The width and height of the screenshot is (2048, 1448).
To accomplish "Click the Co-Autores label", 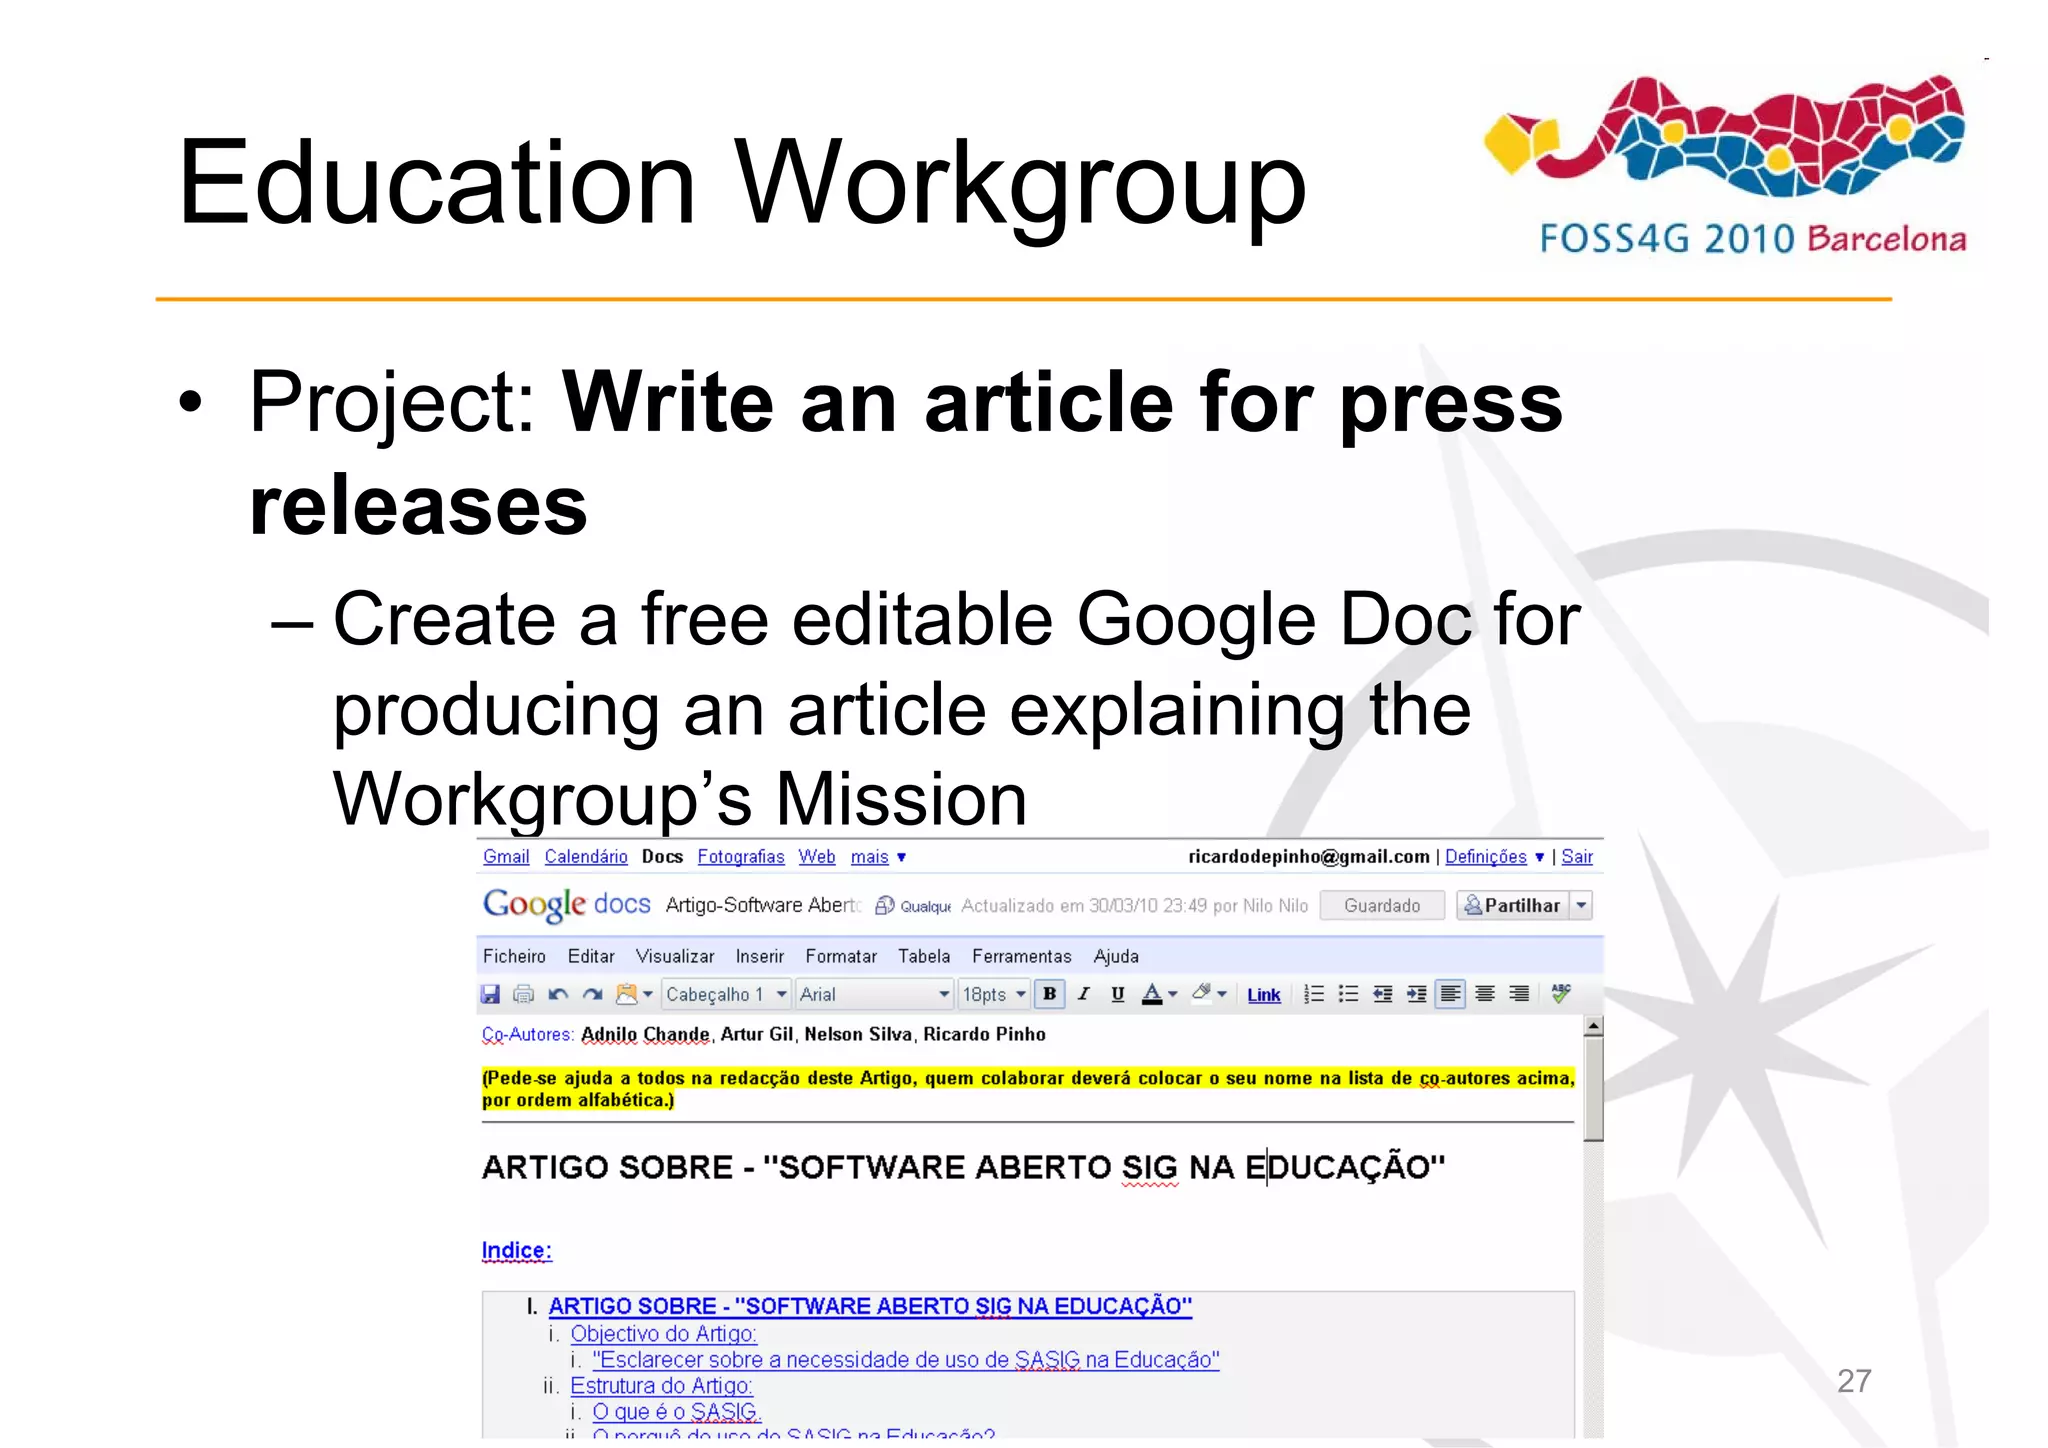I will [x=528, y=1034].
